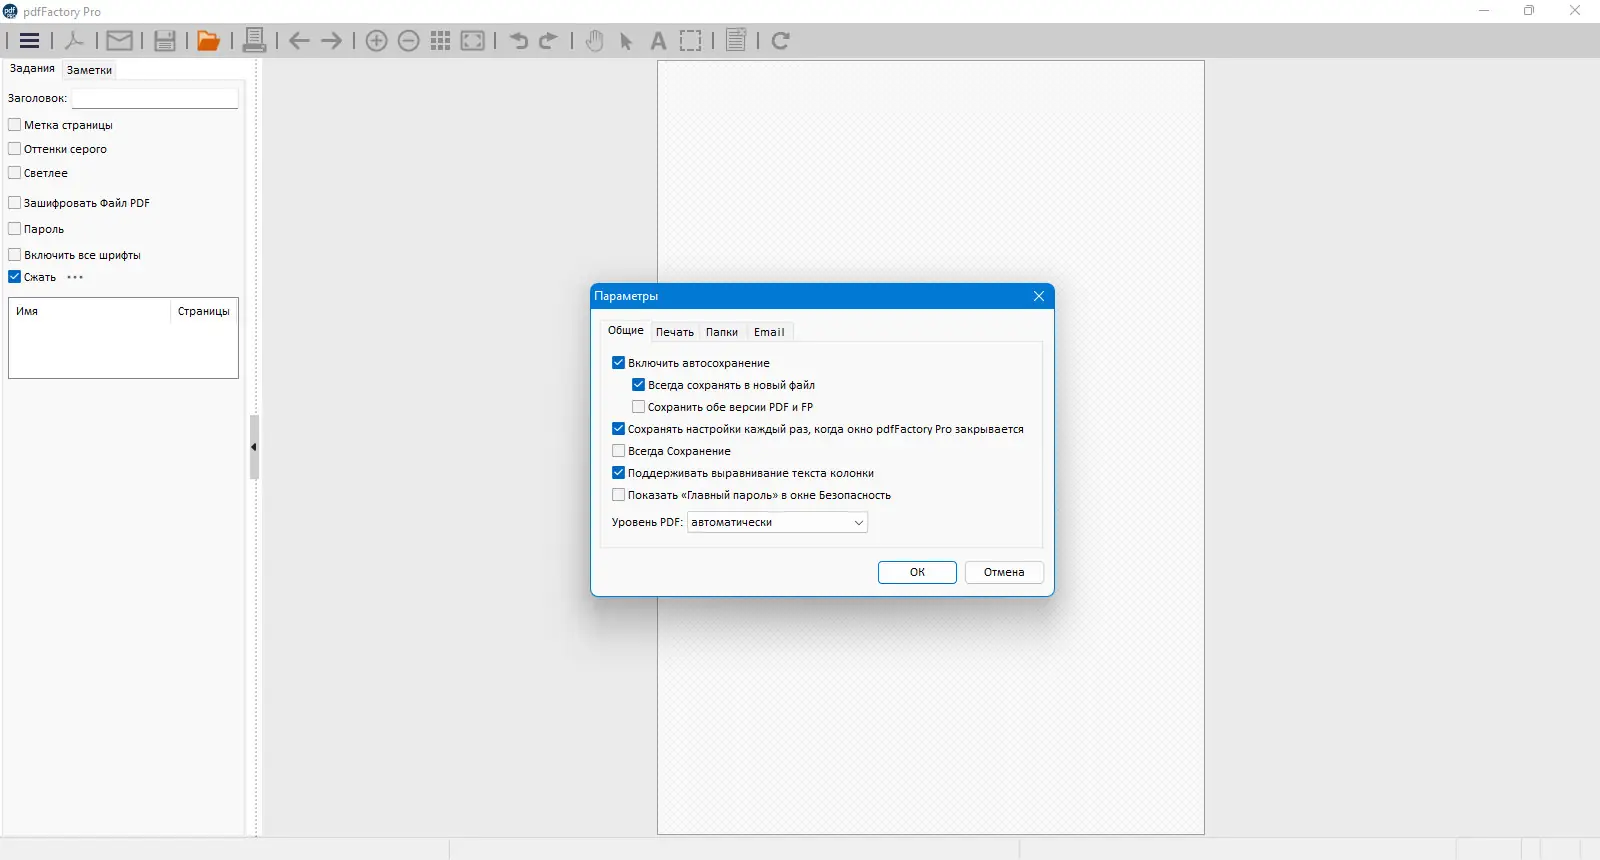Screen dimensions: 1600x860
Task: Click the pdfFactory Pro title bar icon
Action: click(10, 11)
